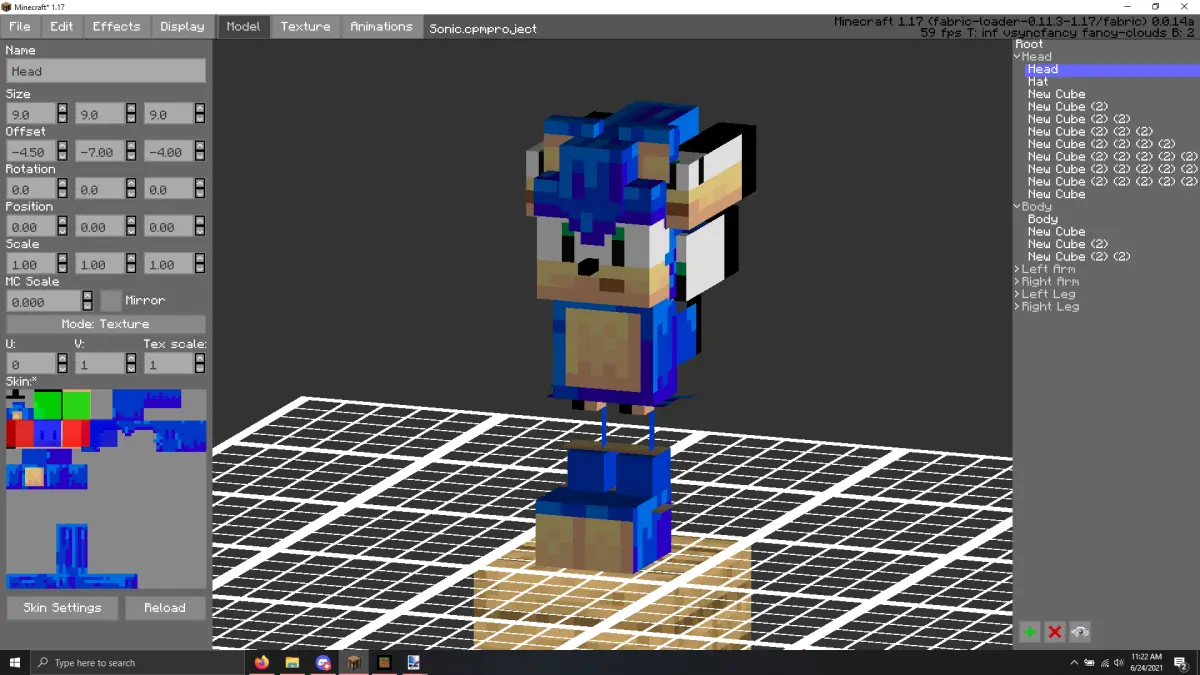Collapse the Head group in tree

click(1018, 57)
